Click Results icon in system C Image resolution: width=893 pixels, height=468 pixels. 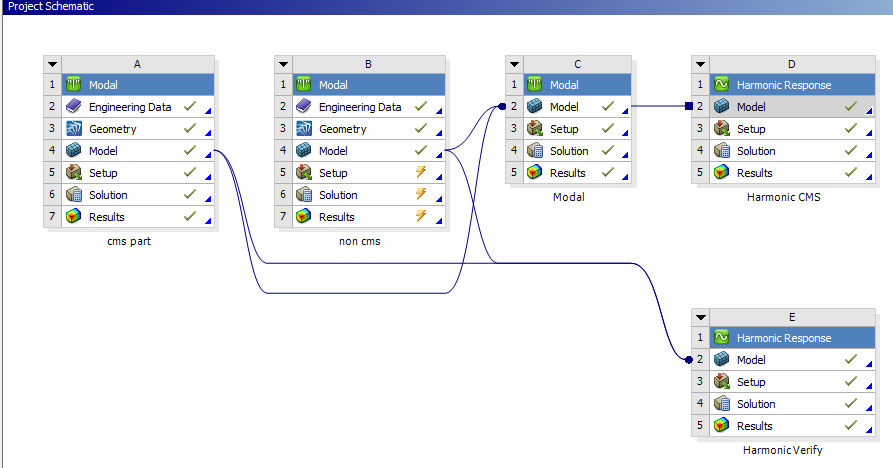[x=534, y=172]
